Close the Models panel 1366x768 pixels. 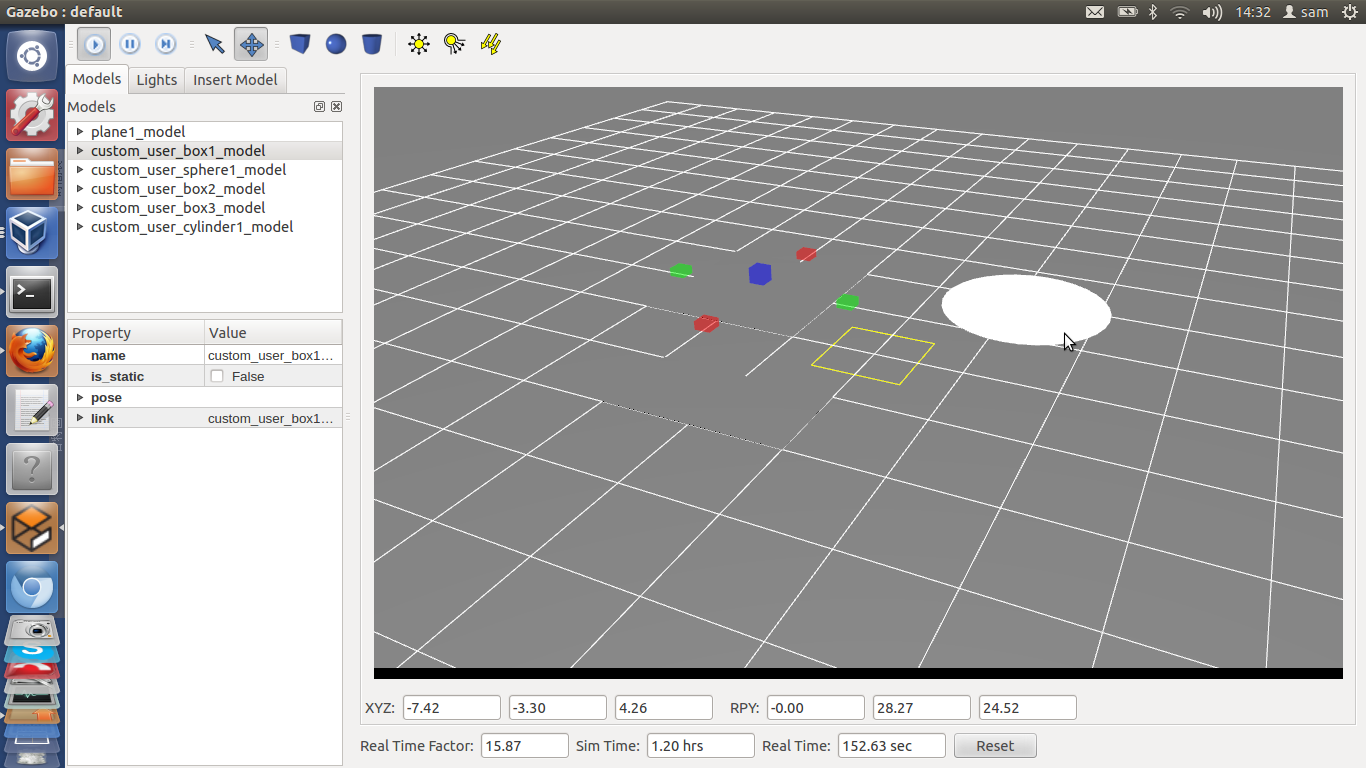(336, 106)
